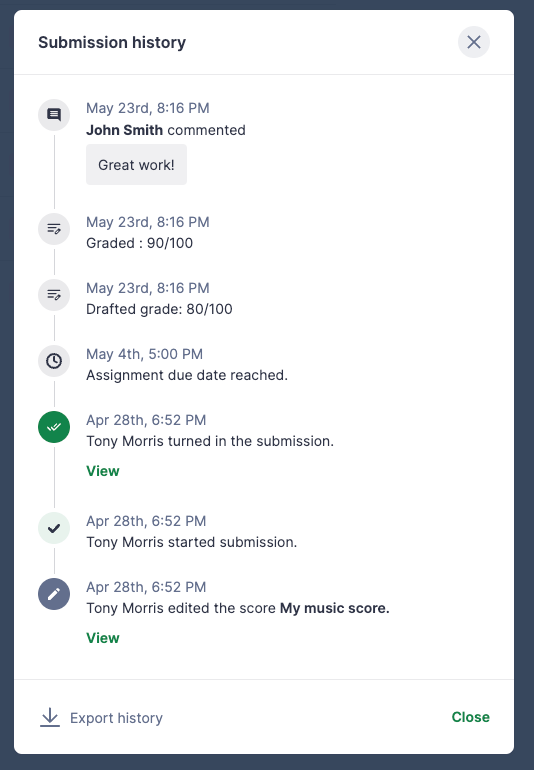View the edited My music score
The width and height of the screenshot is (534, 770).
click(103, 638)
